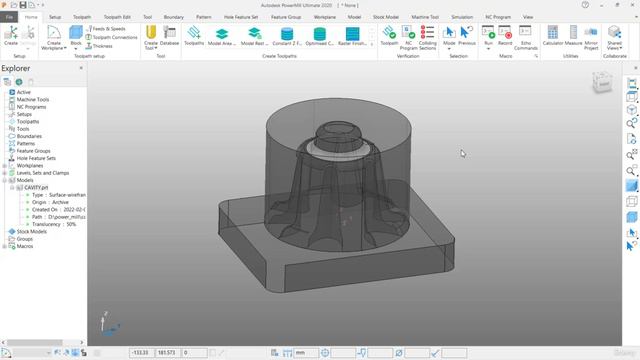Toggle wireframe view
Viewport: 640px width, 360px height.
tap(631, 201)
